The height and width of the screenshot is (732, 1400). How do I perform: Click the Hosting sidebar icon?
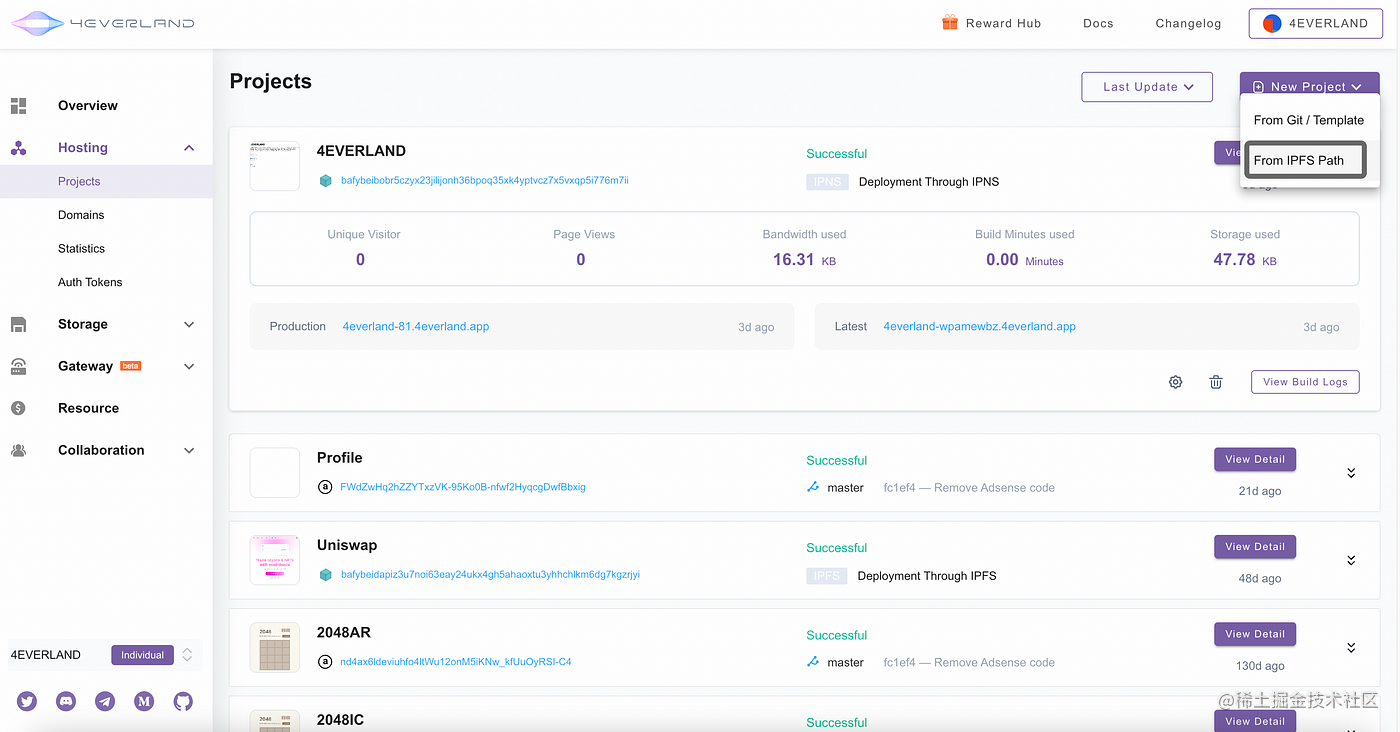coord(18,148)
